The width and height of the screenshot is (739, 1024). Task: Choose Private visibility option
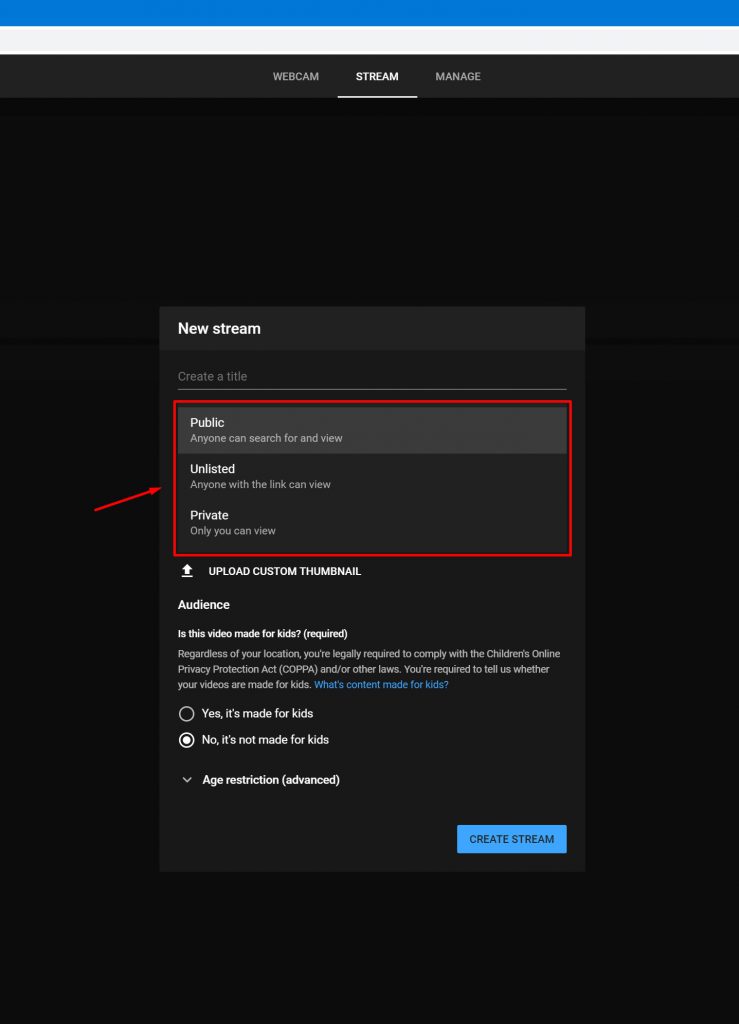(372, 522)
